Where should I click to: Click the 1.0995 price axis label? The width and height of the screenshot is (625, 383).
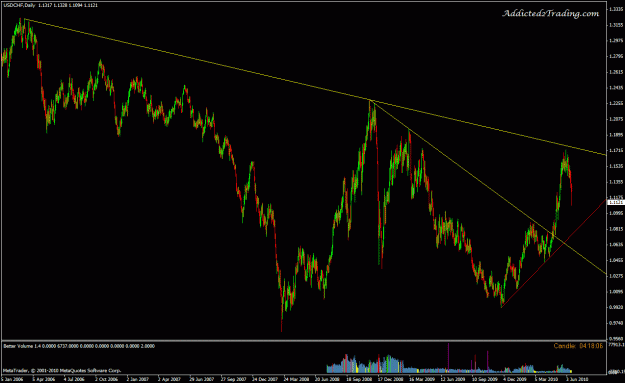(x=616, y=213)
